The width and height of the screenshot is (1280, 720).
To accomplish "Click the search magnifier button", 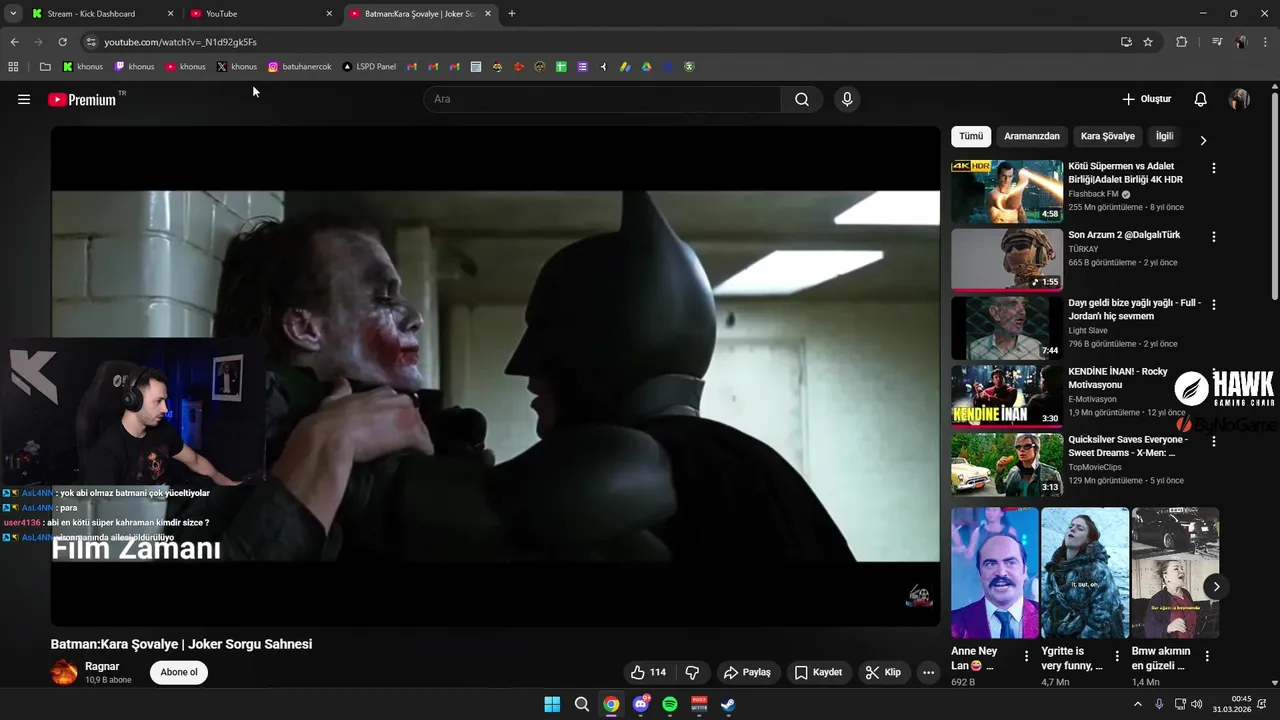I will tap(802, 99).
